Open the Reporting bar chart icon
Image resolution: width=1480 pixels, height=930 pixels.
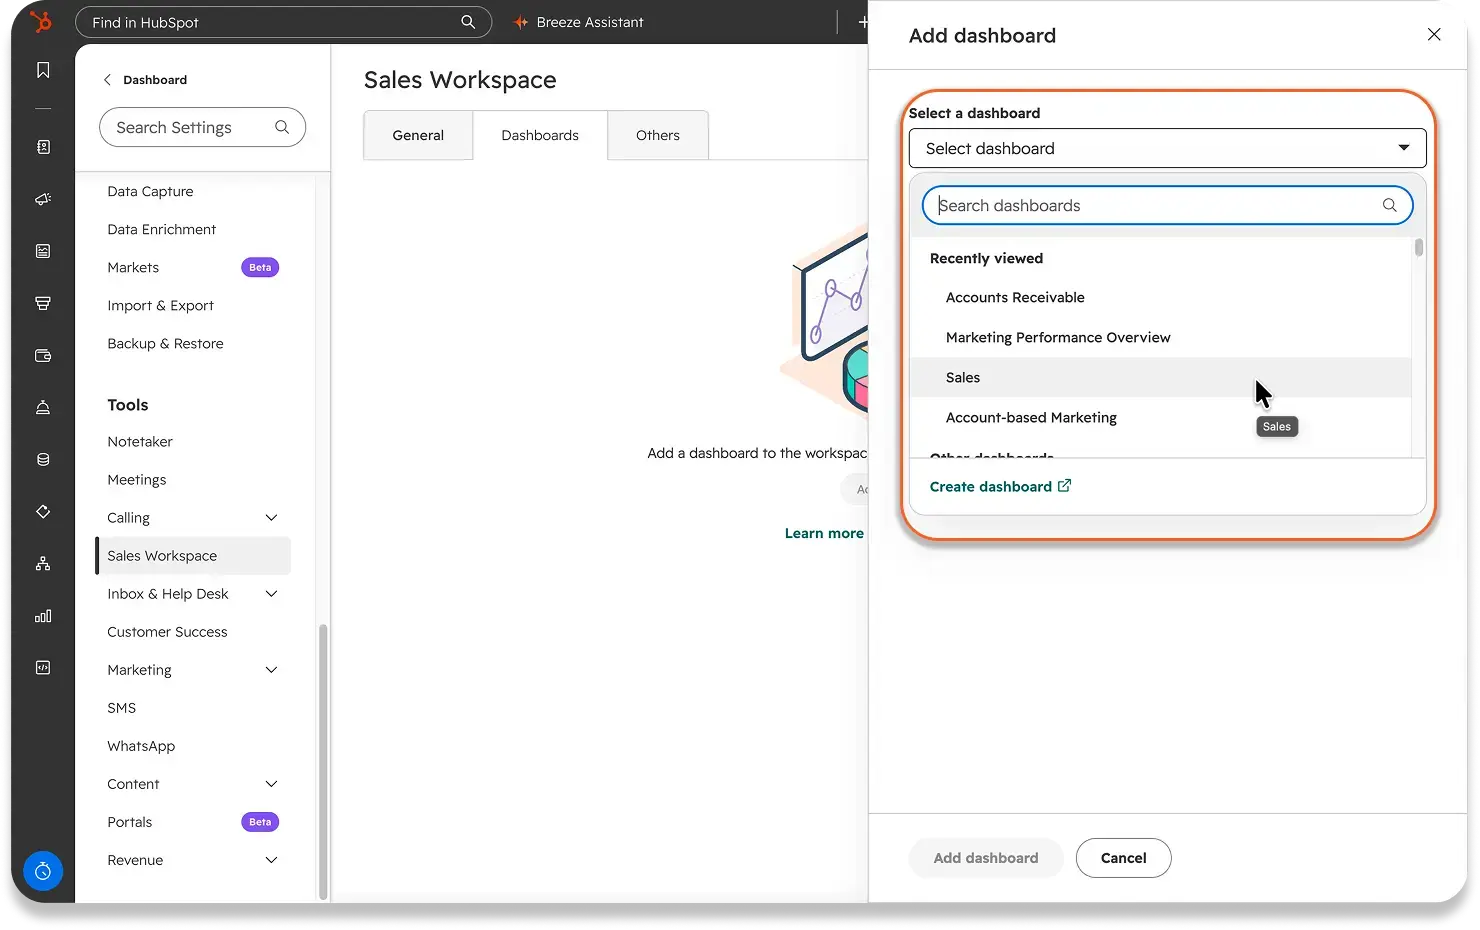tap(43, 616)
